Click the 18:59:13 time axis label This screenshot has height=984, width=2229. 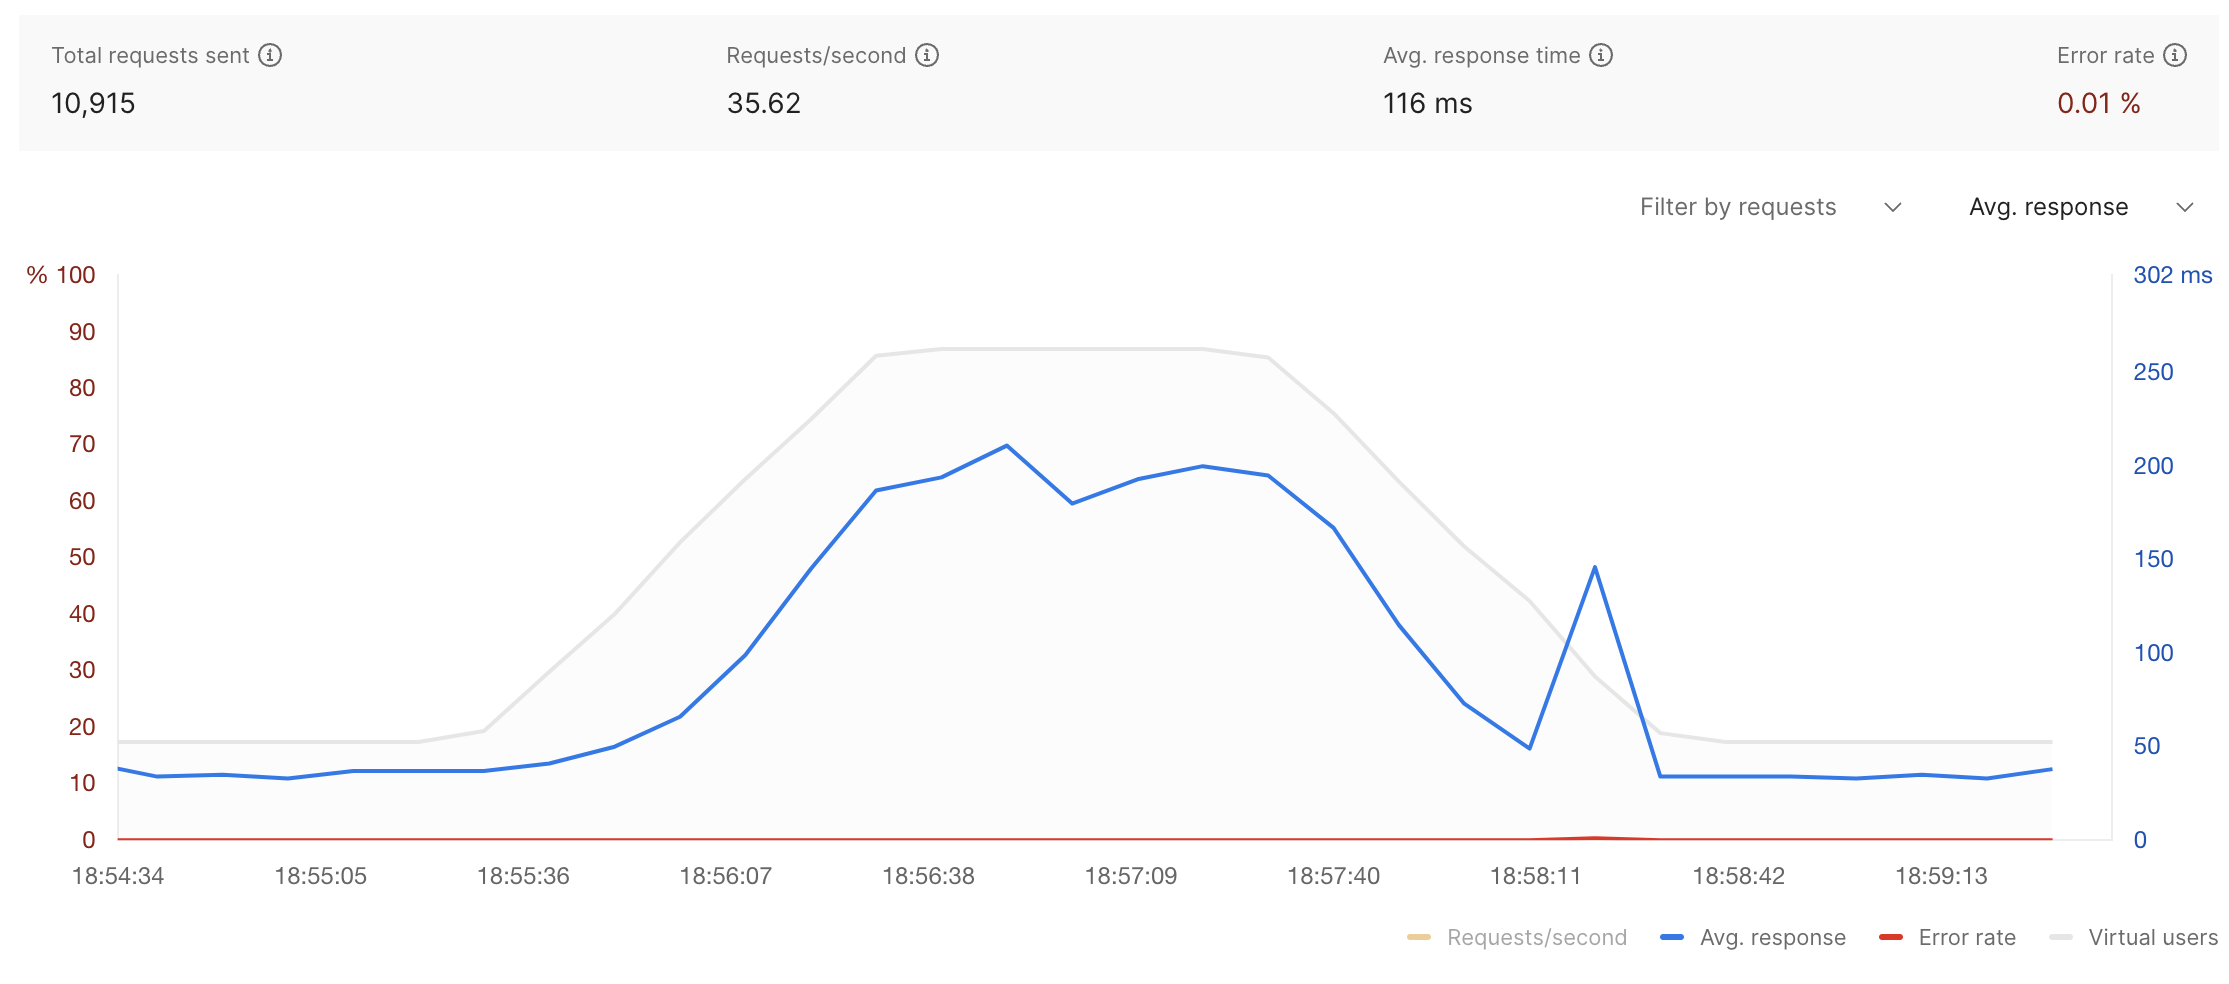pyautogui.click(x=1941, y=876)
